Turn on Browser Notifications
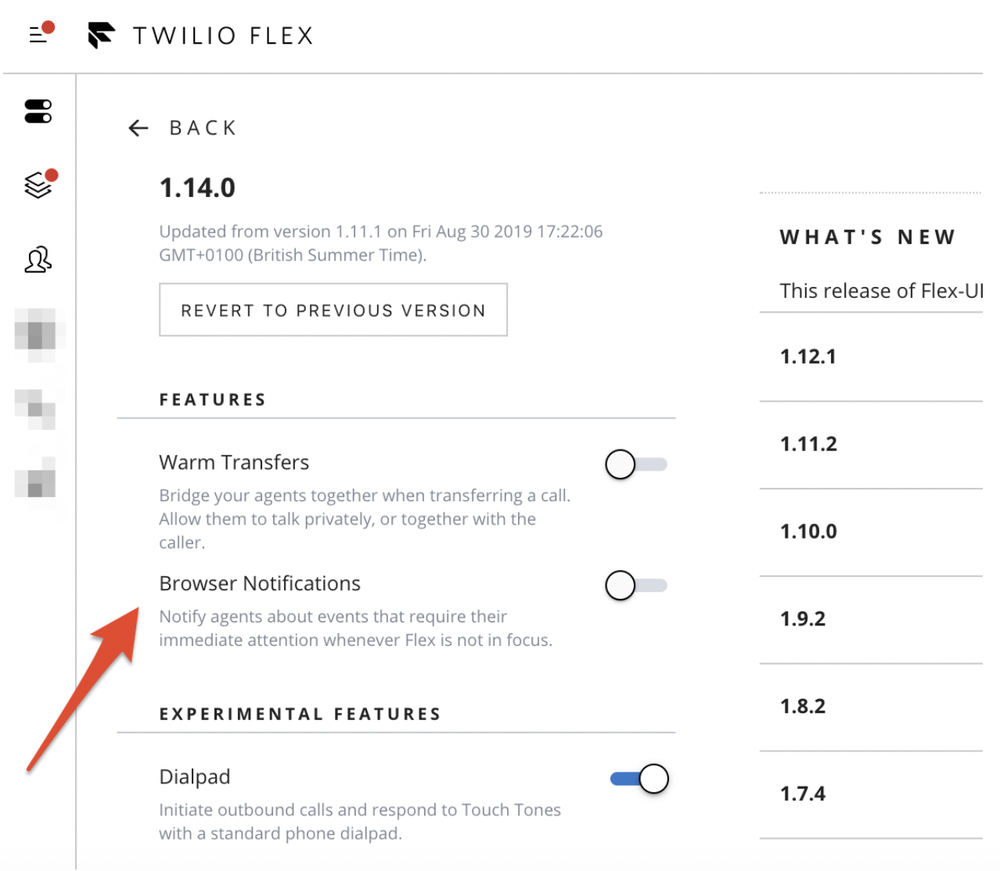The width and height of the screenshot is (1000, 871). click(x=636, y=586)
